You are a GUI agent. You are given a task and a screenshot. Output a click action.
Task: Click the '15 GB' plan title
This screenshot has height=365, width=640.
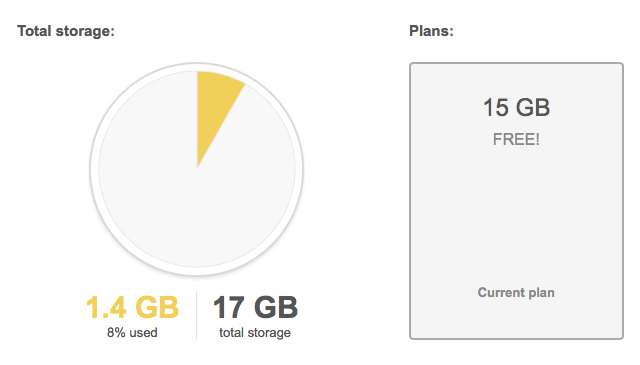(x=516, y=107)
